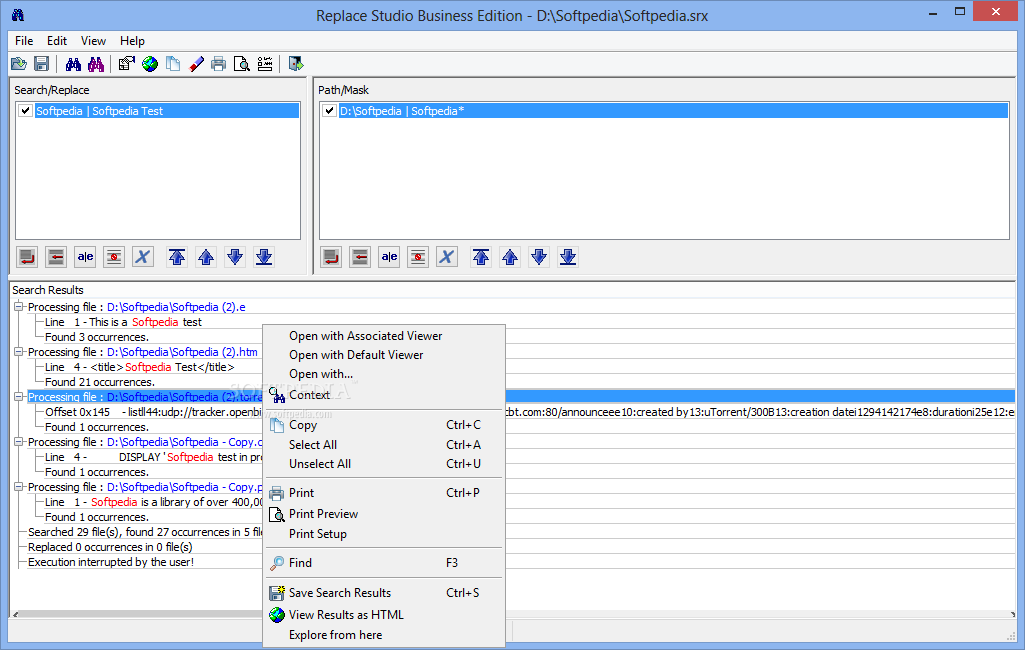Click the red-circle disable button under Search/Replace list

coord(114,257)
